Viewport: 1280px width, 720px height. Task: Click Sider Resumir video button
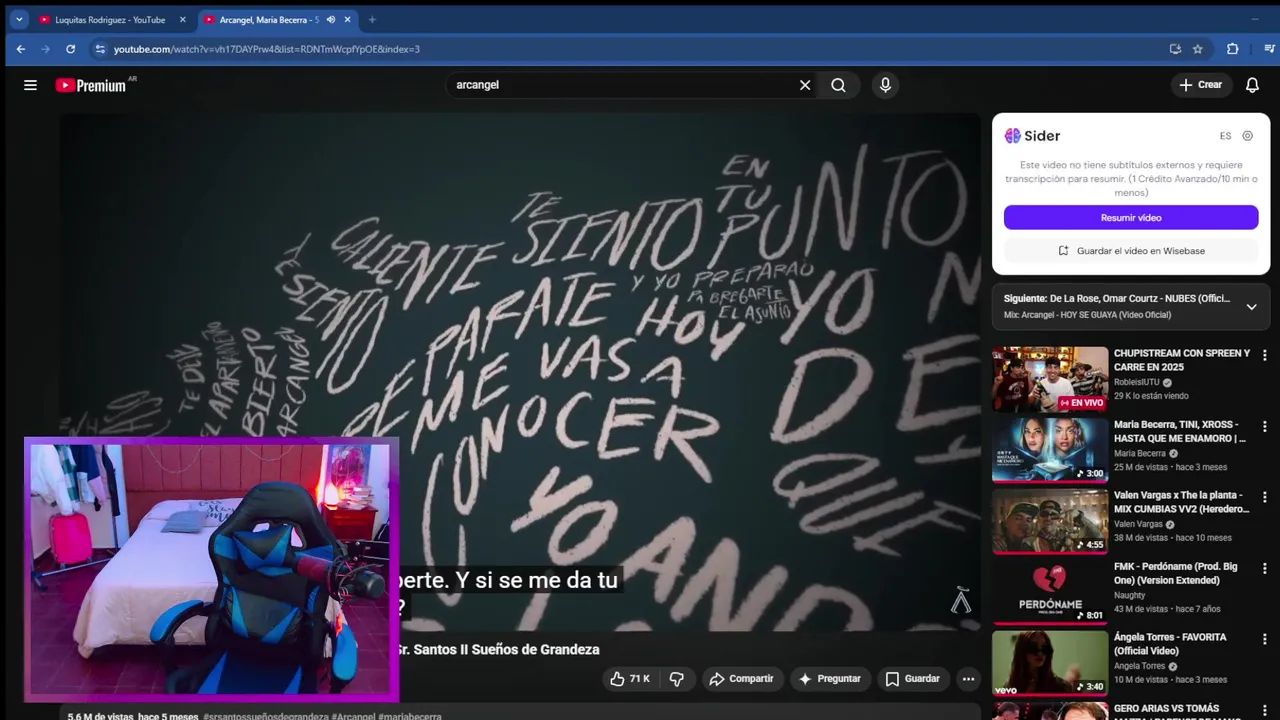click(x=1131, y=217)
